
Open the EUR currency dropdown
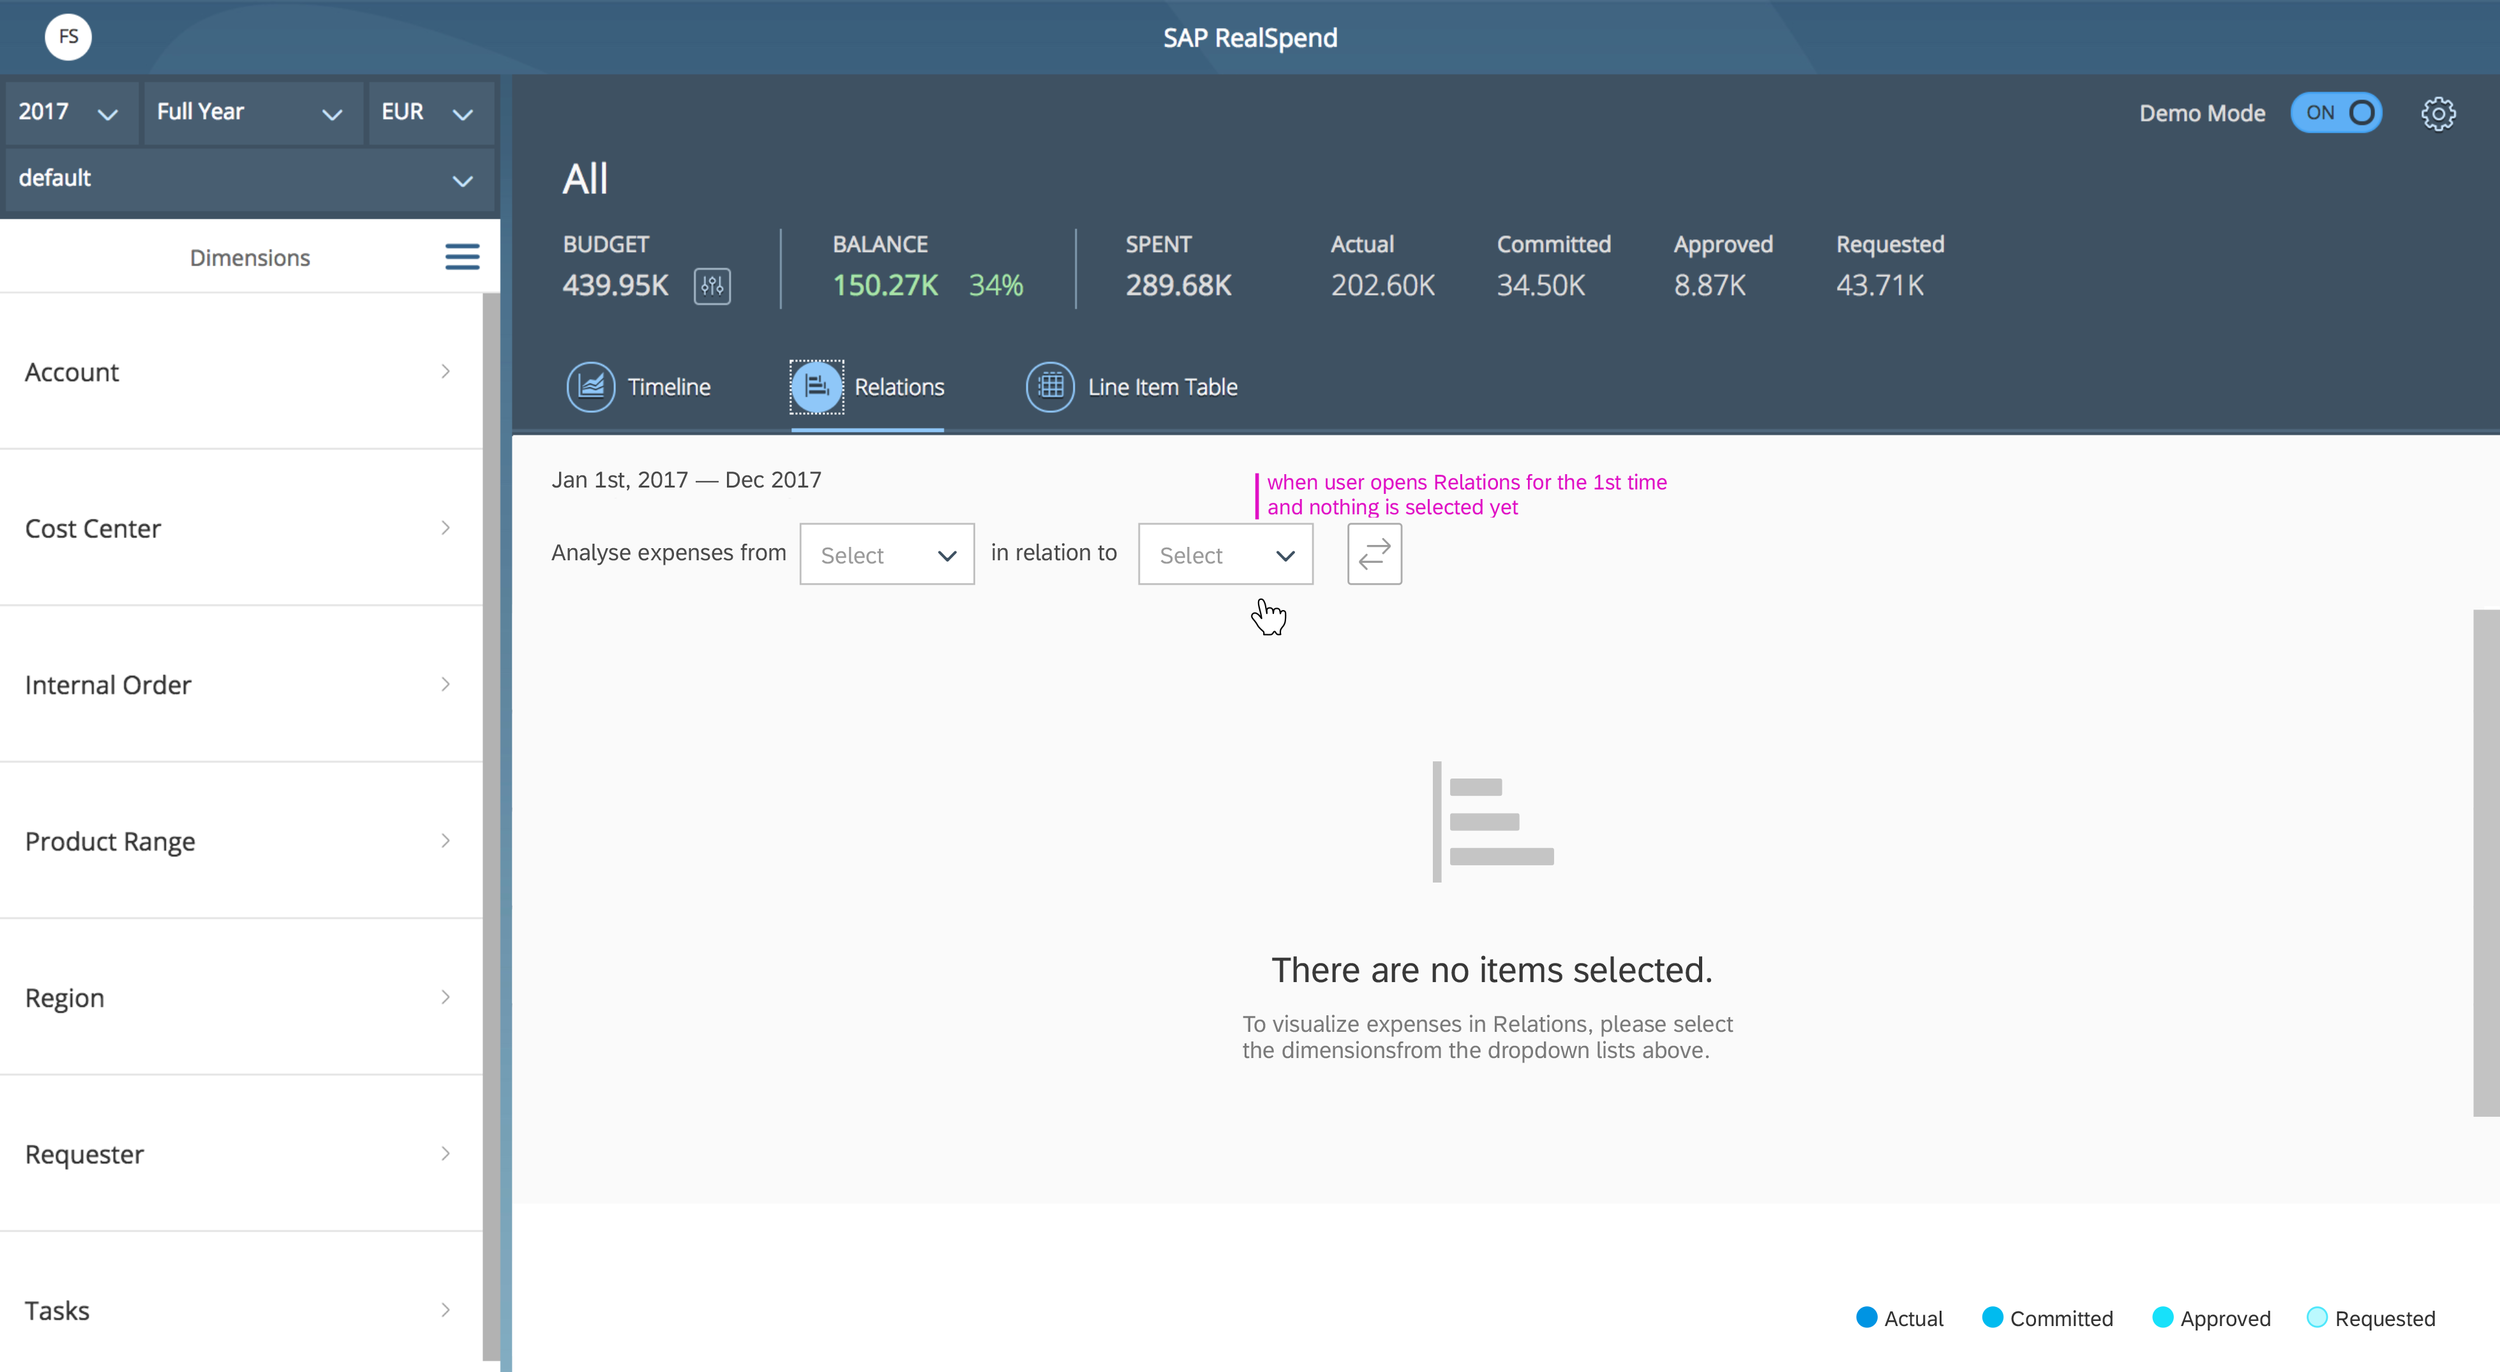tap(431, 112)
